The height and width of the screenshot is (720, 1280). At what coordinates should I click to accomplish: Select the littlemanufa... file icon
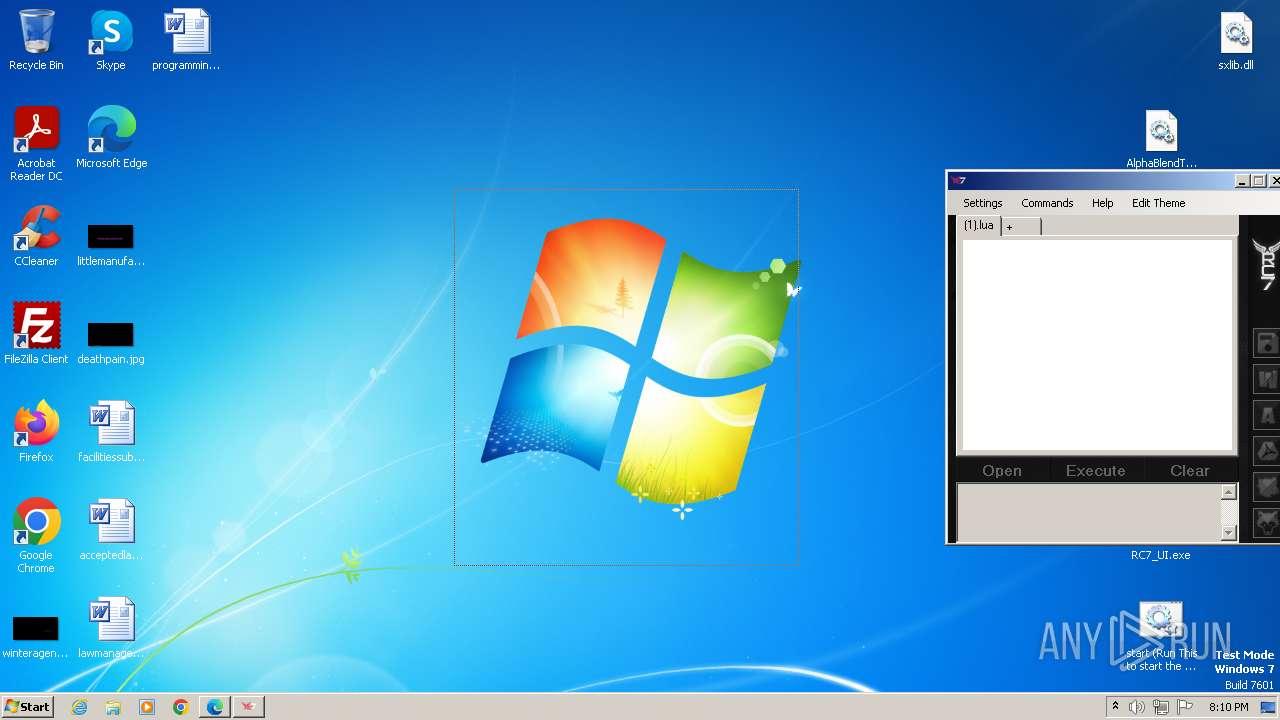tap(110, 246)
